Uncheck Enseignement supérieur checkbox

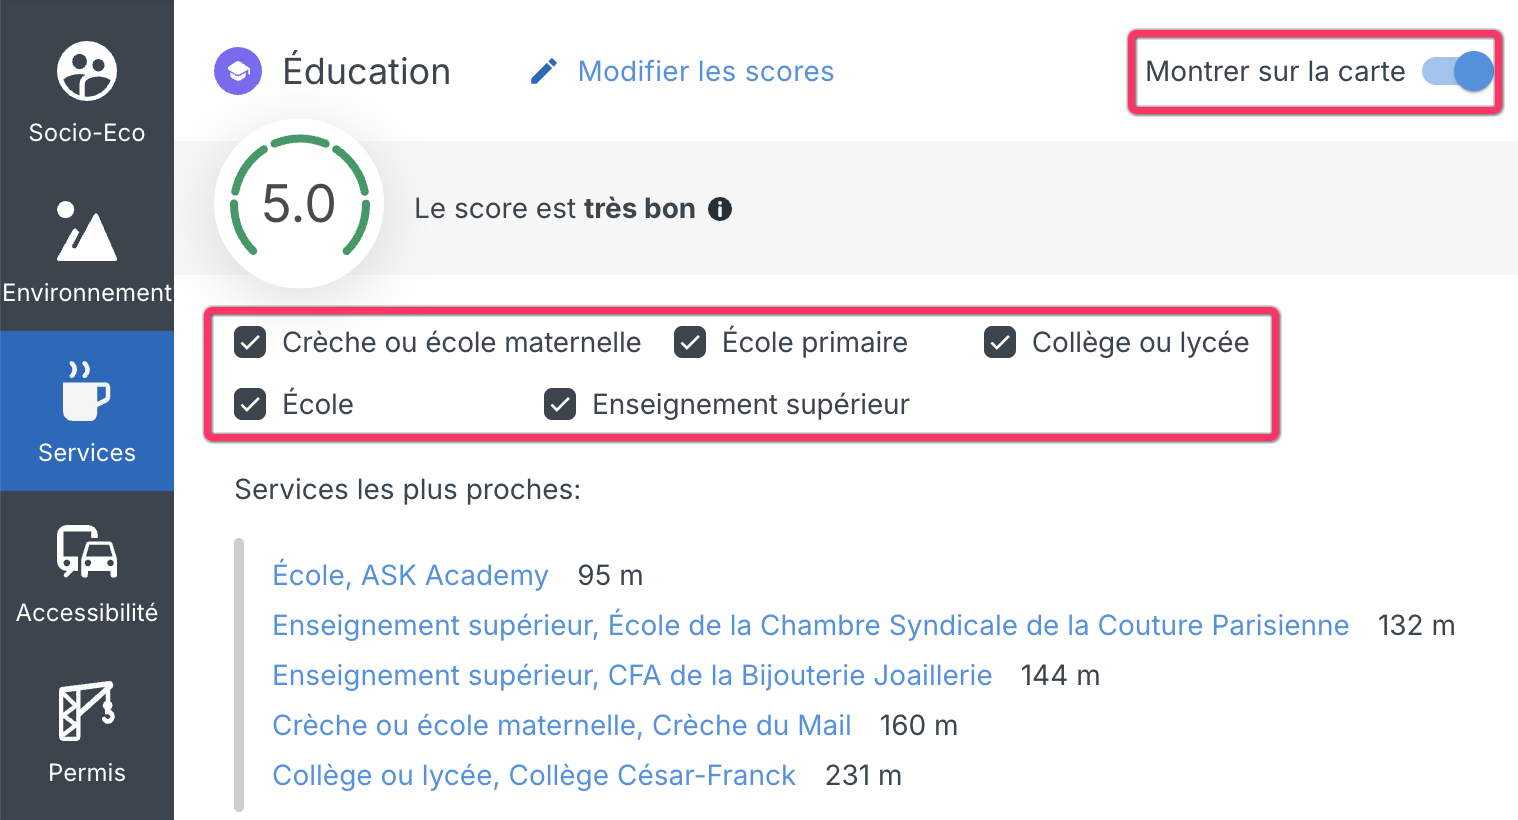point(560,405)
